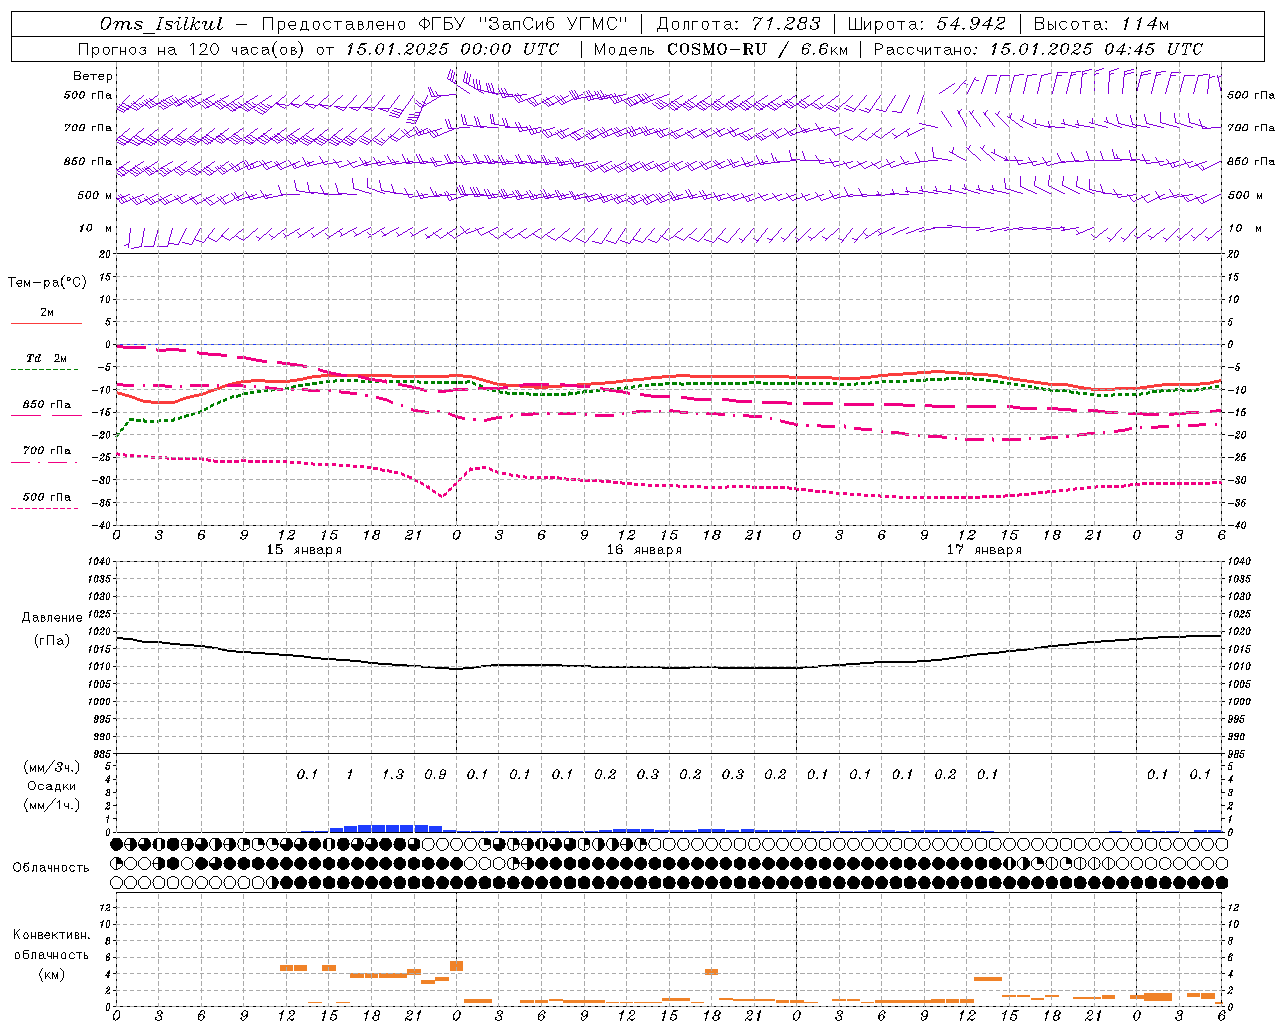The height and width of the screenshot is (1024, 1280).
Task: Click the Облачность cloud cover label
Action: [x=51, y=868]
